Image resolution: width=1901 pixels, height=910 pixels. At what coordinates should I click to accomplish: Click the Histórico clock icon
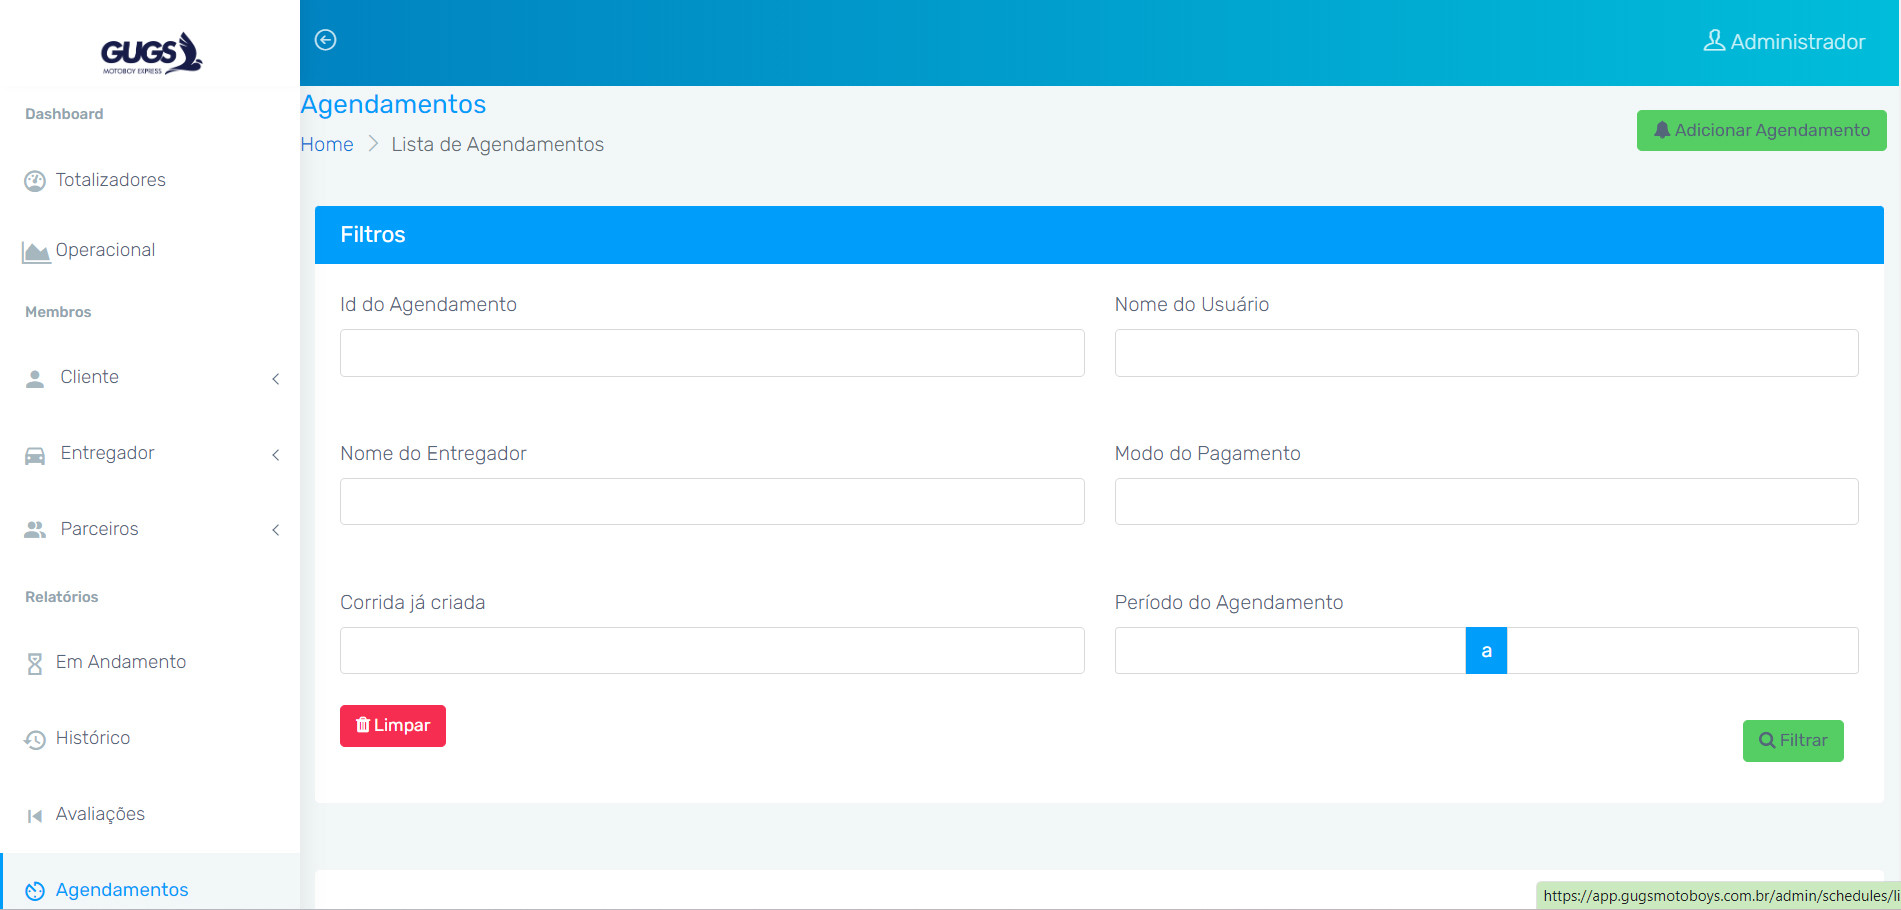coord(35,739)
